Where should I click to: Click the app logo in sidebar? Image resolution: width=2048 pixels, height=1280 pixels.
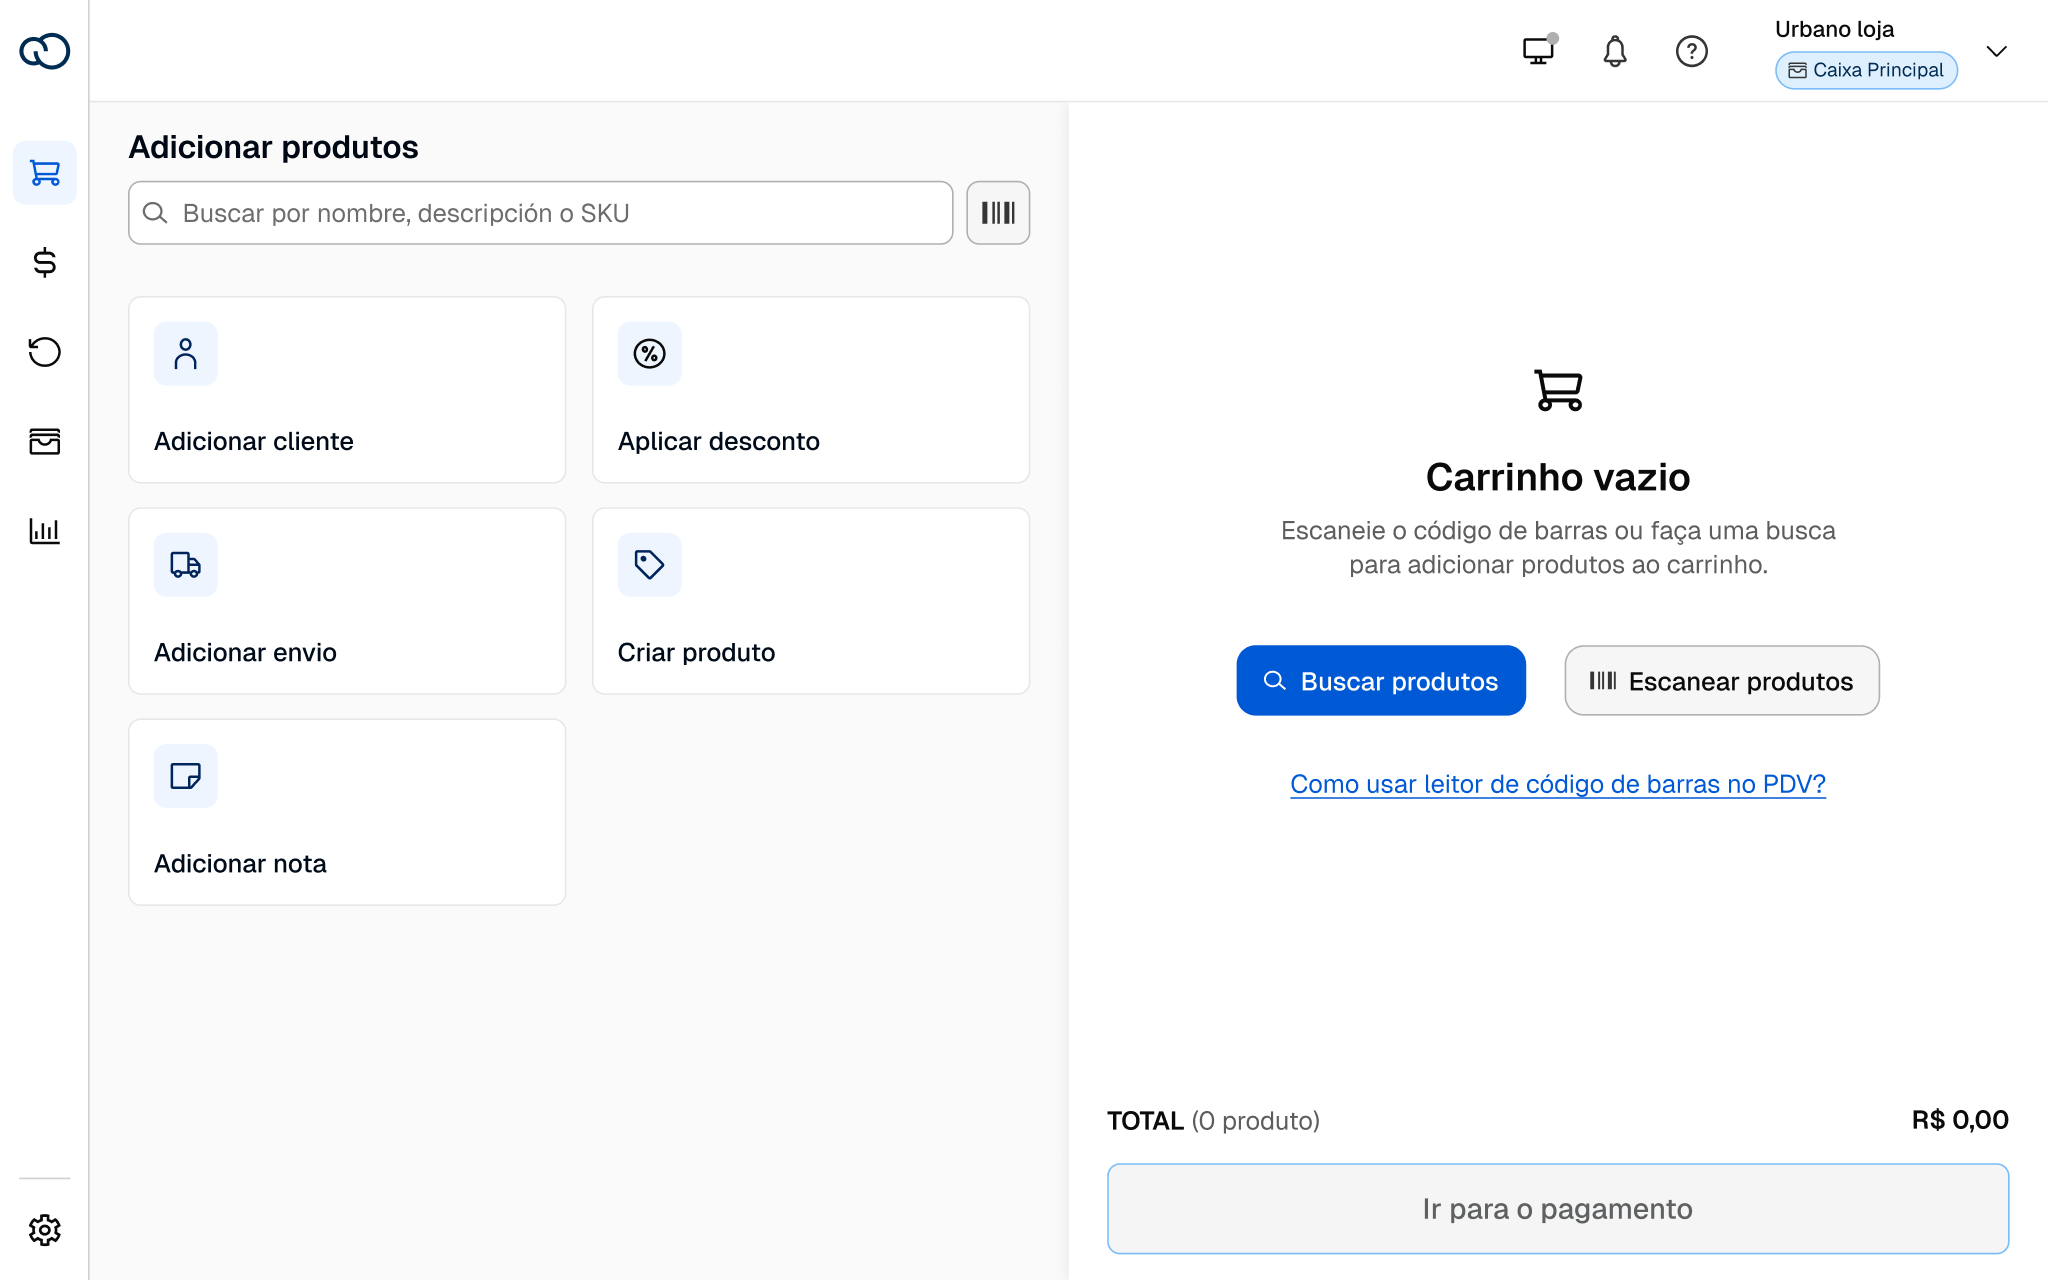point(45,51)
